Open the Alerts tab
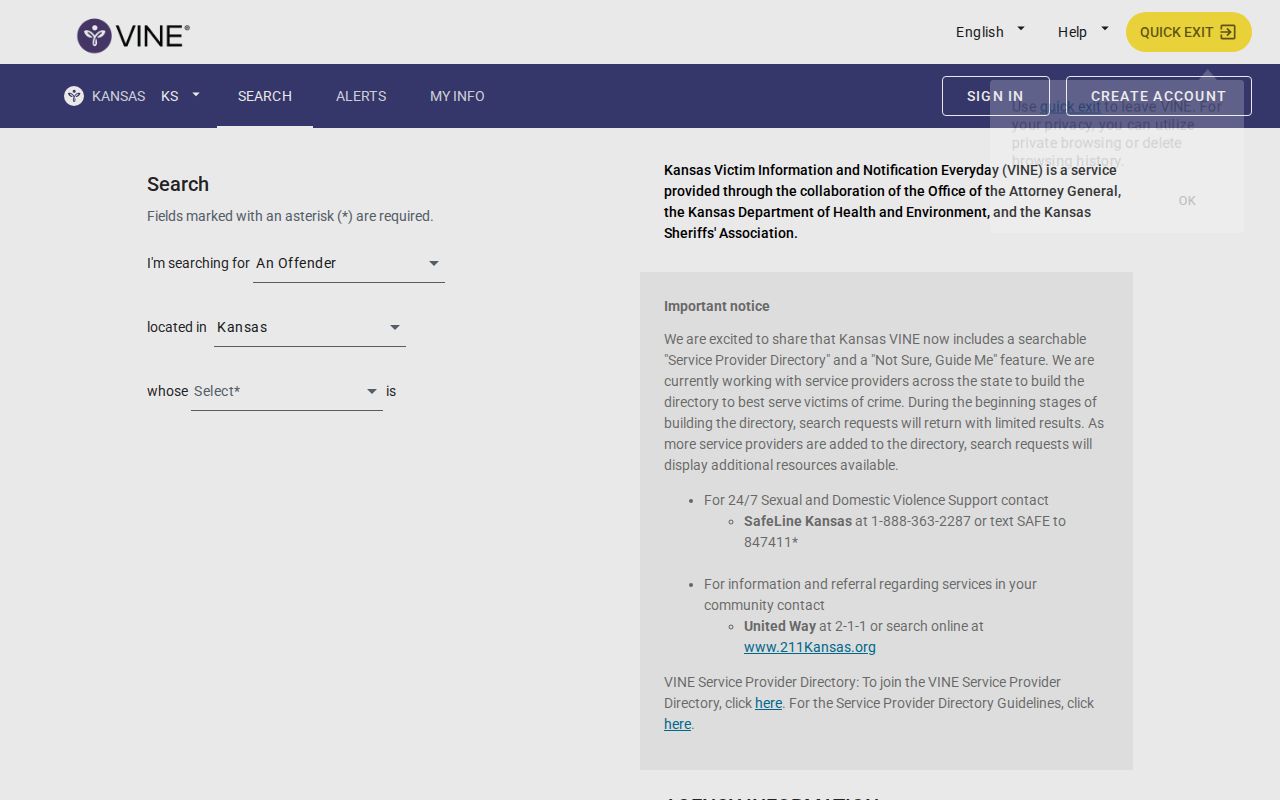The image size is (1280, 800). (x=361, y=96)
